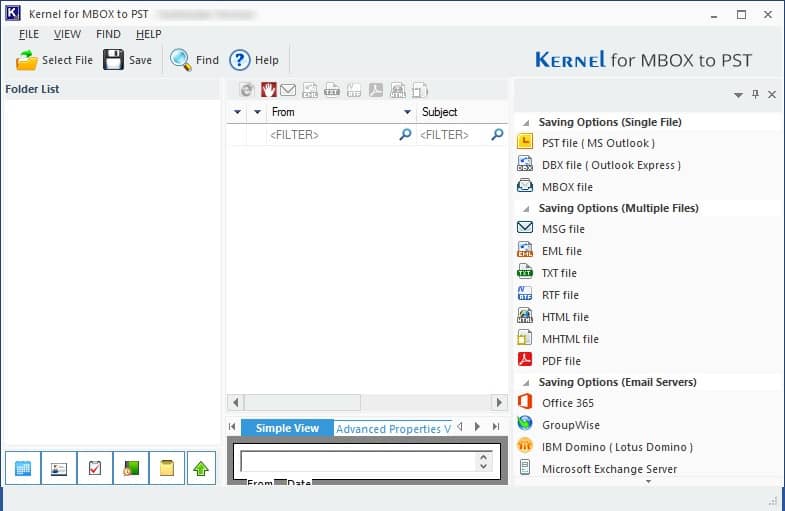Image resolution: width=785 pixels, height=511 pixels.
Task: Click the MHTML export icon in message toolbar
Action: [420, 90]
